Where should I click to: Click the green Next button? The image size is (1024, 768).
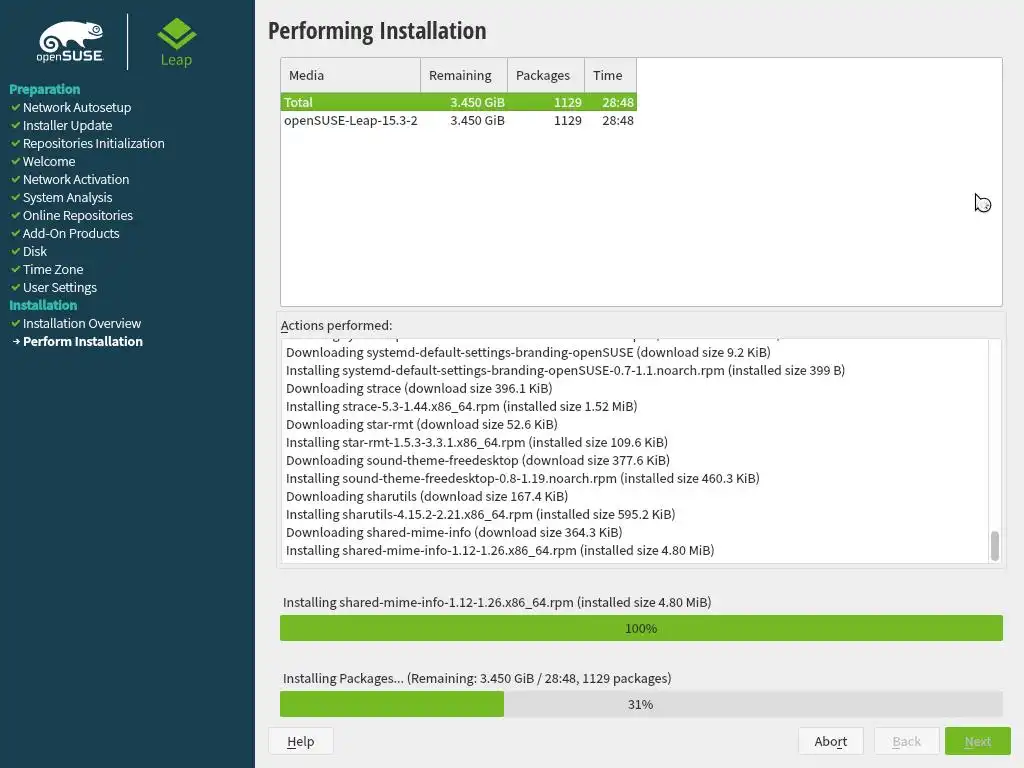click(978, 741)
